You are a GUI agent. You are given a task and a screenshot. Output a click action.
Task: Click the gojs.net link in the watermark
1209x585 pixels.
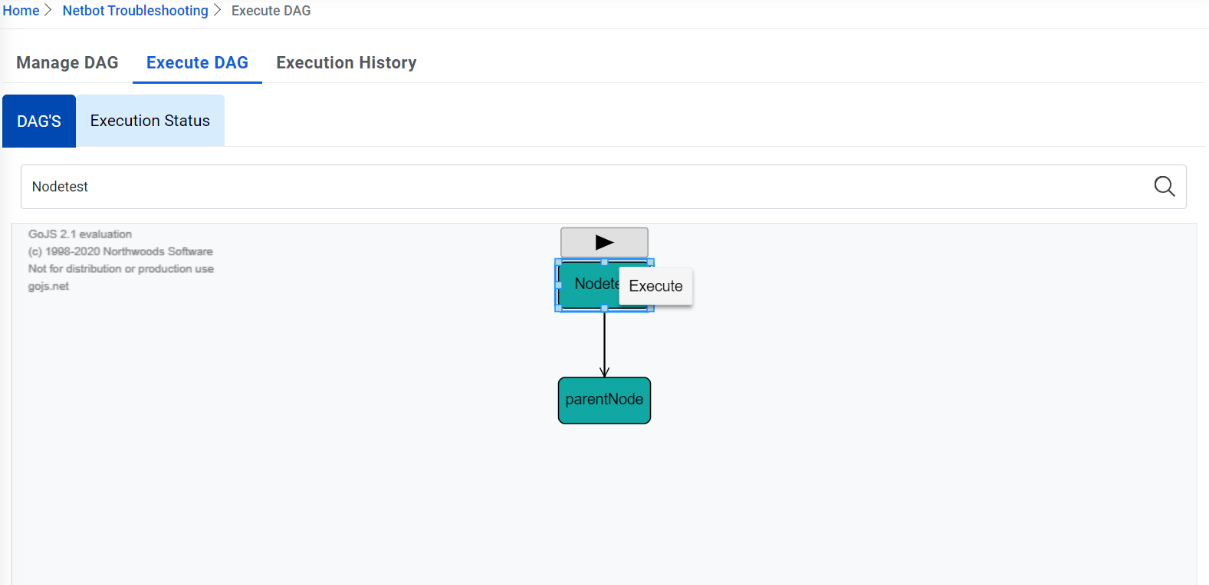47,286
